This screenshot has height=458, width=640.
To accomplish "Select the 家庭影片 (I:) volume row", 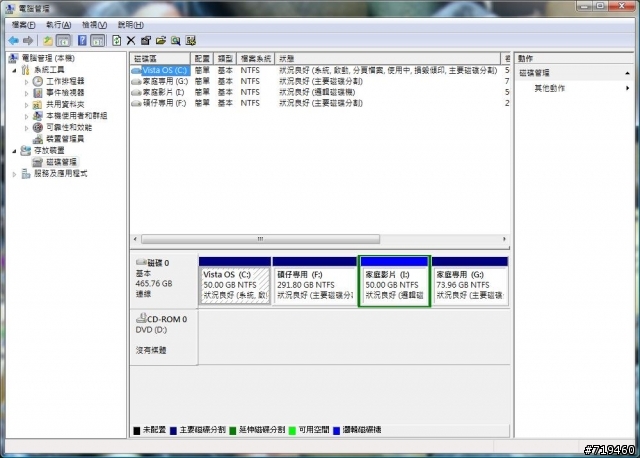I will [x=320, y=92].
